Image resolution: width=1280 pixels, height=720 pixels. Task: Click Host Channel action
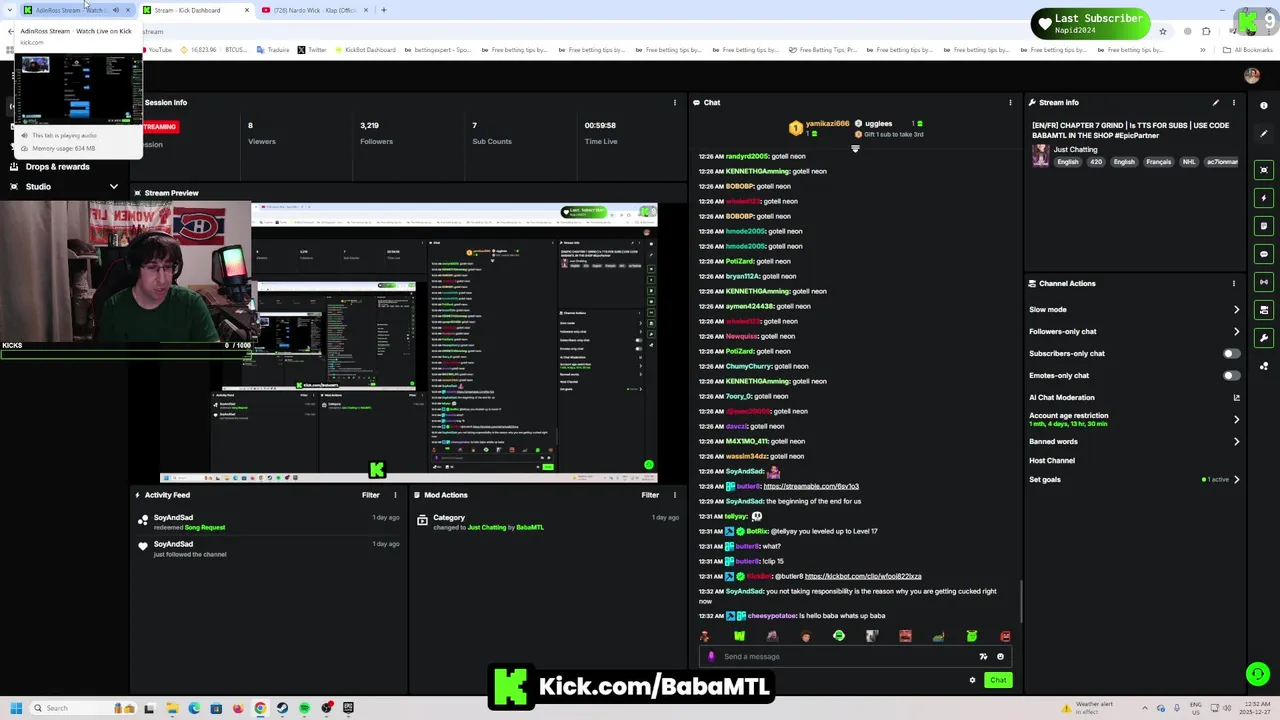click(1052, 460)
